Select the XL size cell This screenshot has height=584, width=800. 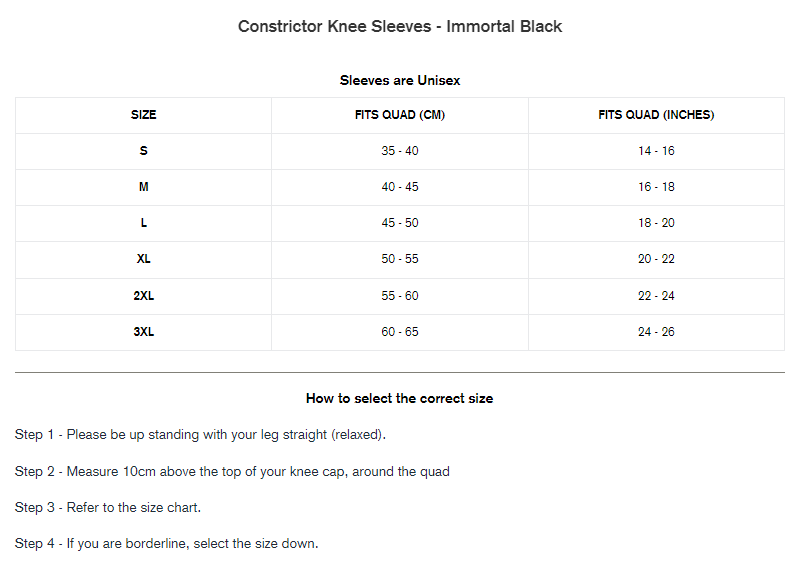pos(143,259)
